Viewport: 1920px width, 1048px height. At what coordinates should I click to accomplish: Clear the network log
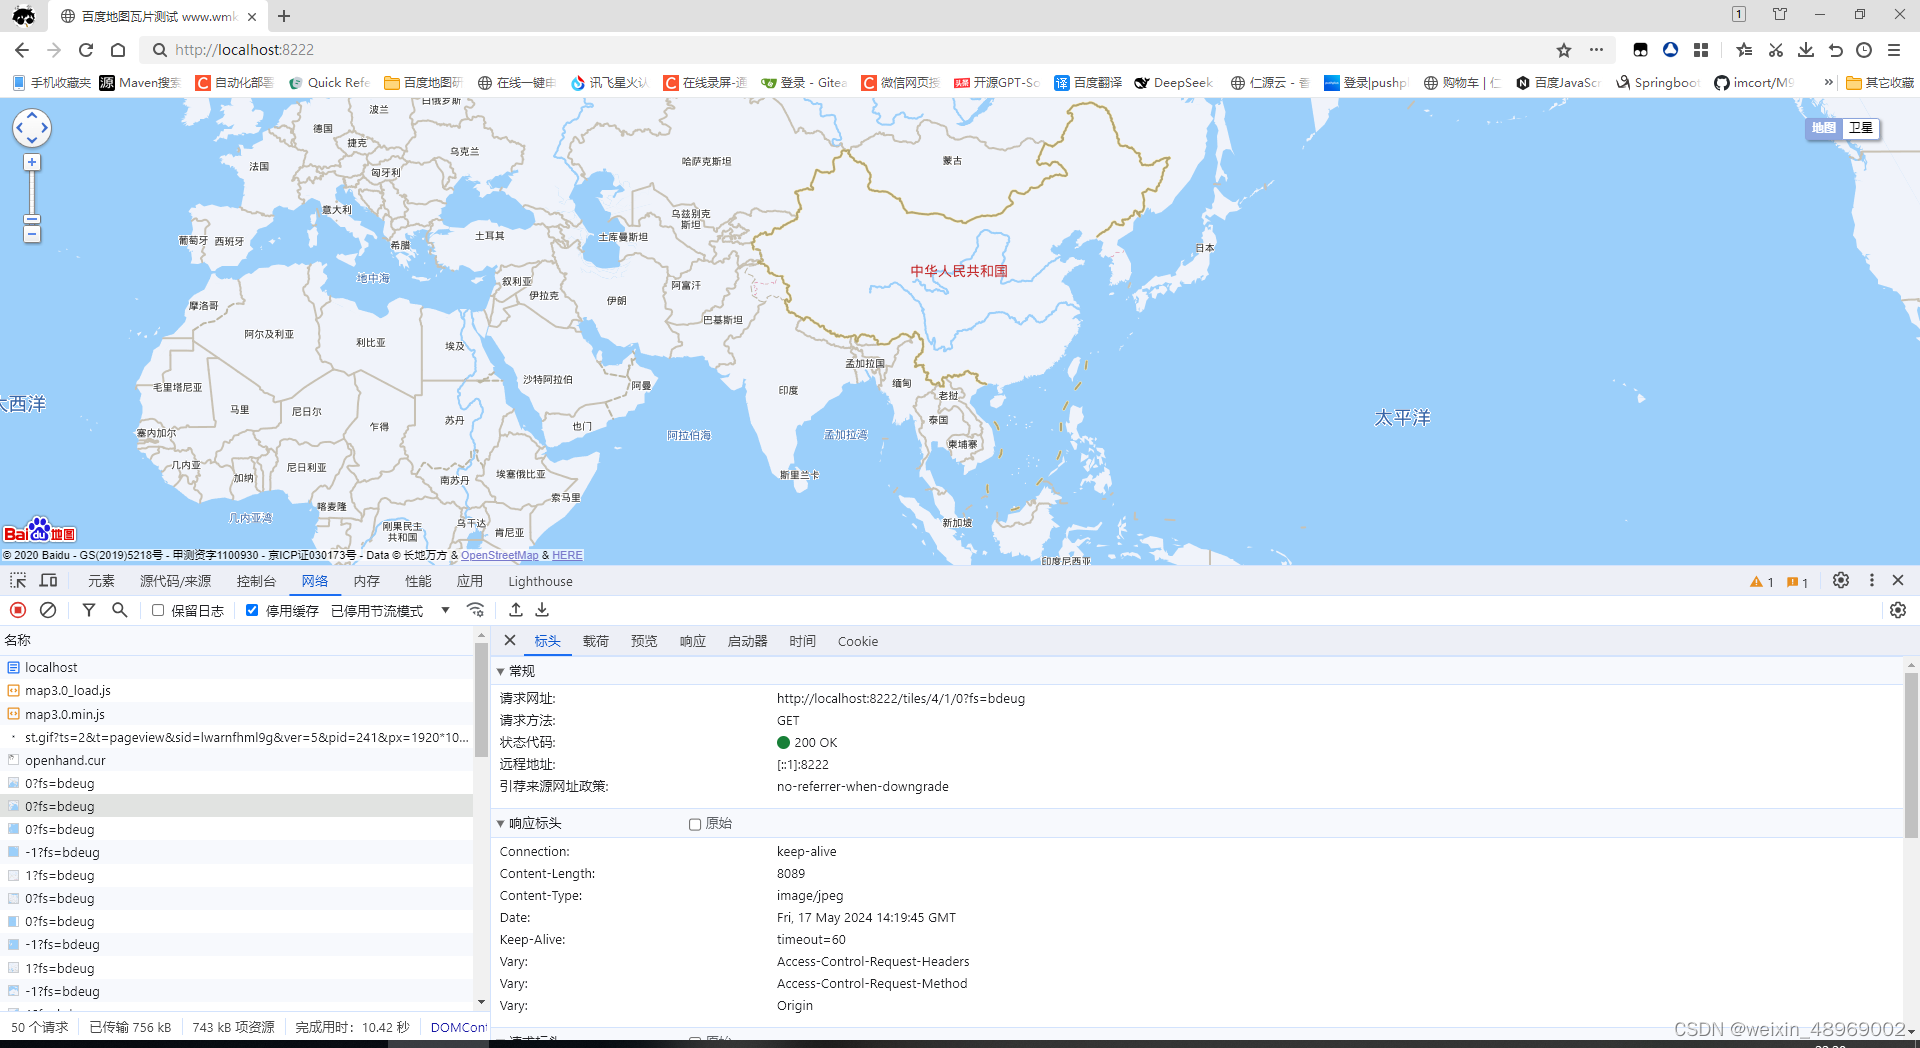[48, 610]
